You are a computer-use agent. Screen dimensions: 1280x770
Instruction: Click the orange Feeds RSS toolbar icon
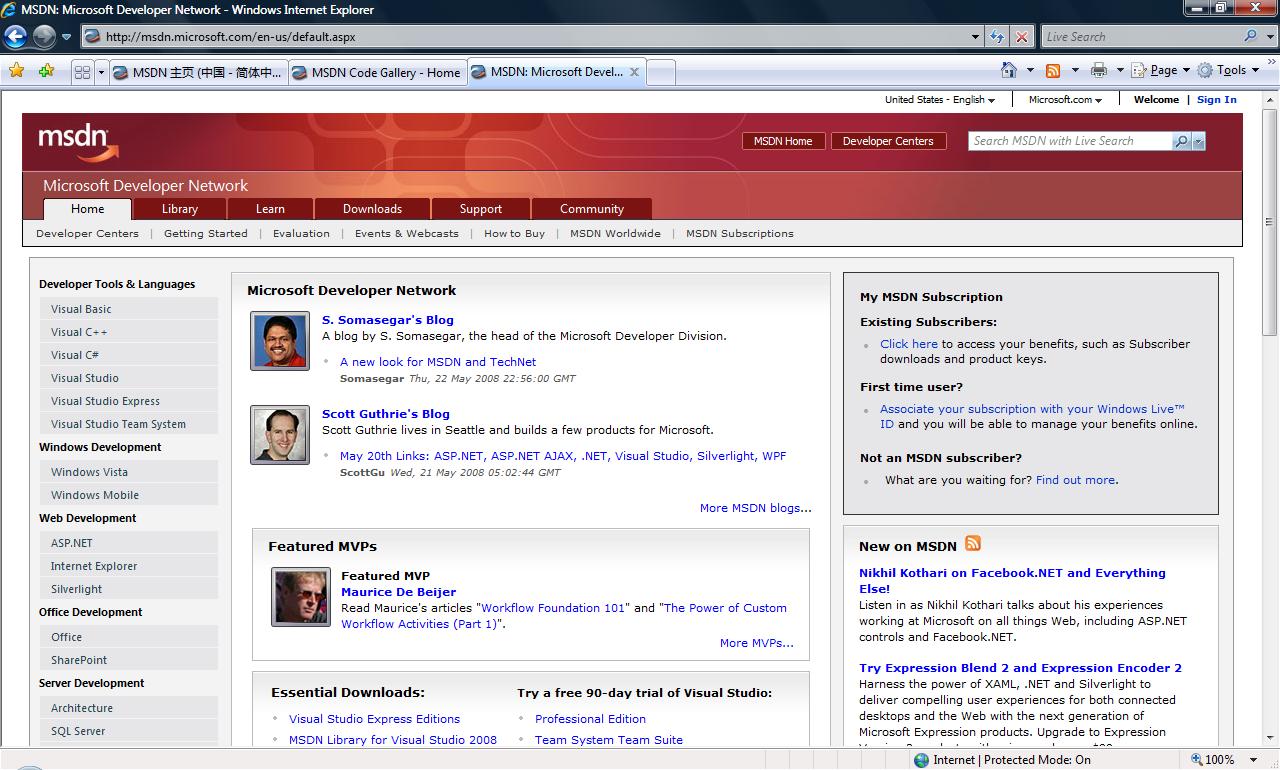click(x=1053, y=70)
